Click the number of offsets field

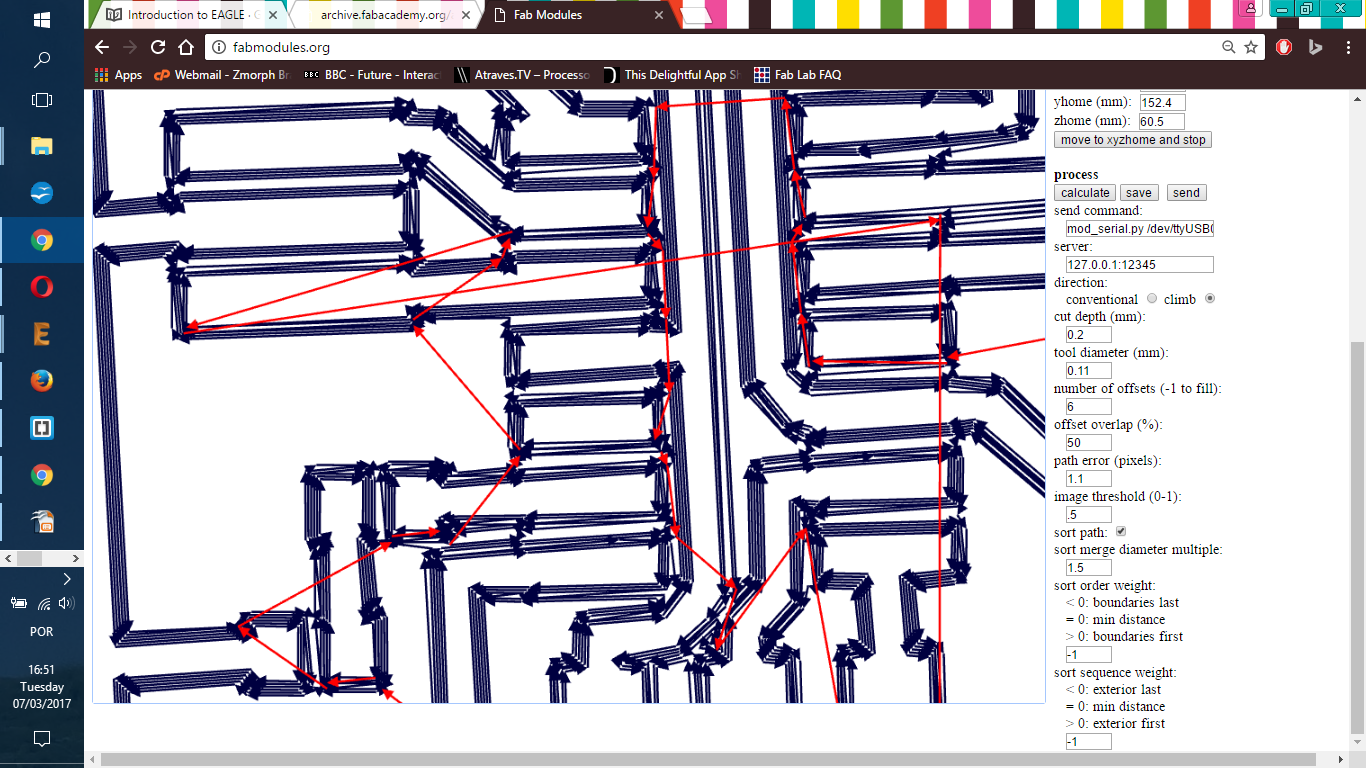[1089, 407]
